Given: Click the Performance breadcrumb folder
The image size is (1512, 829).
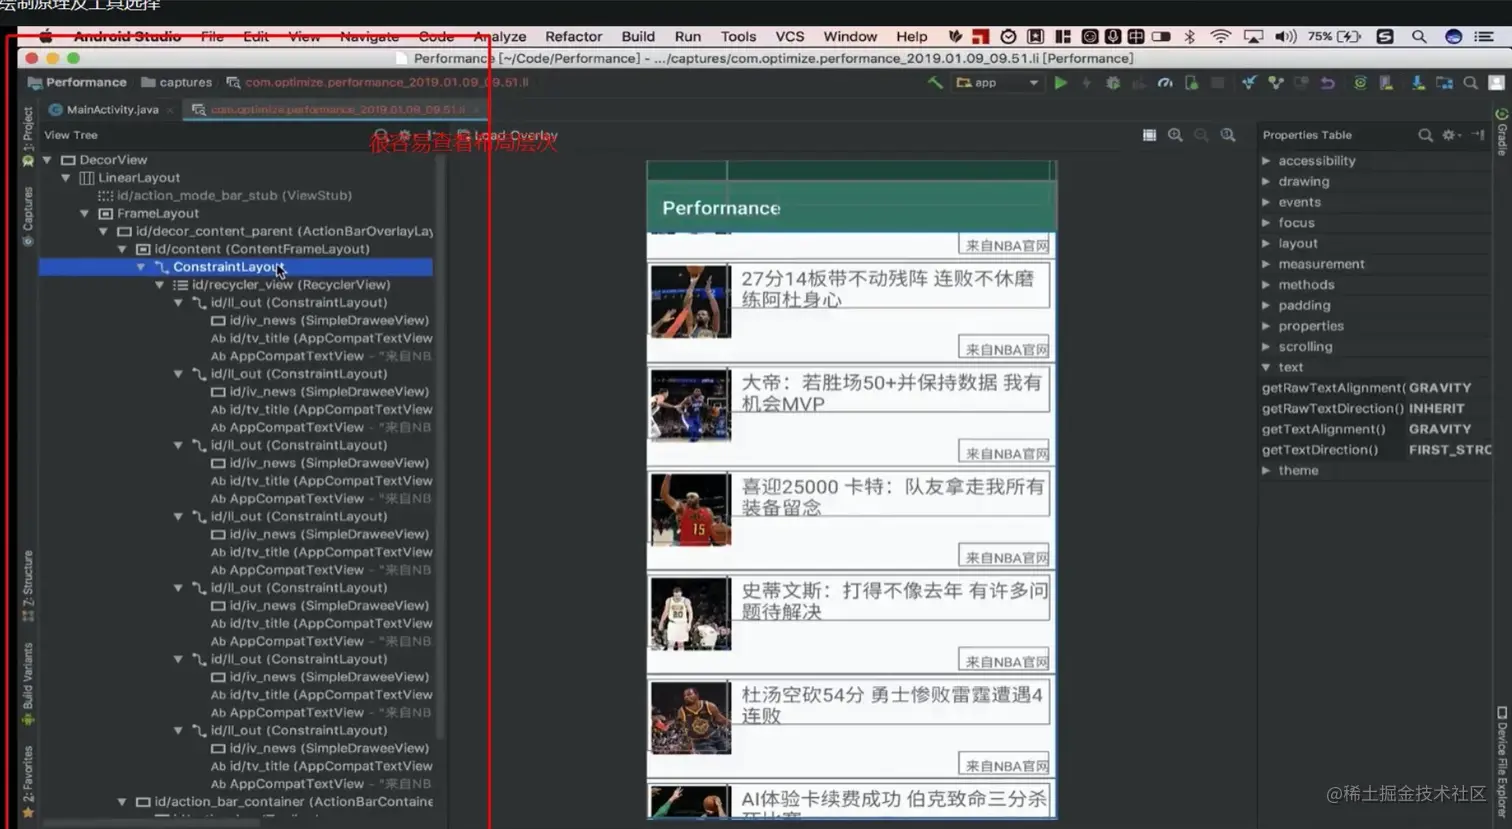Looking at the screenshot, I should click(78, 83).
